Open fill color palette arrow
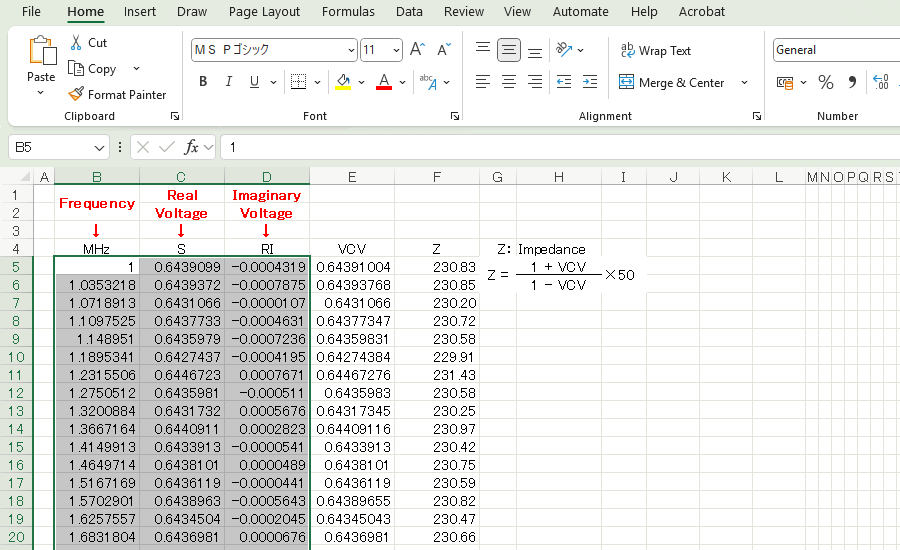This screenshot has width=900, height=550. (x=361, y=83)
